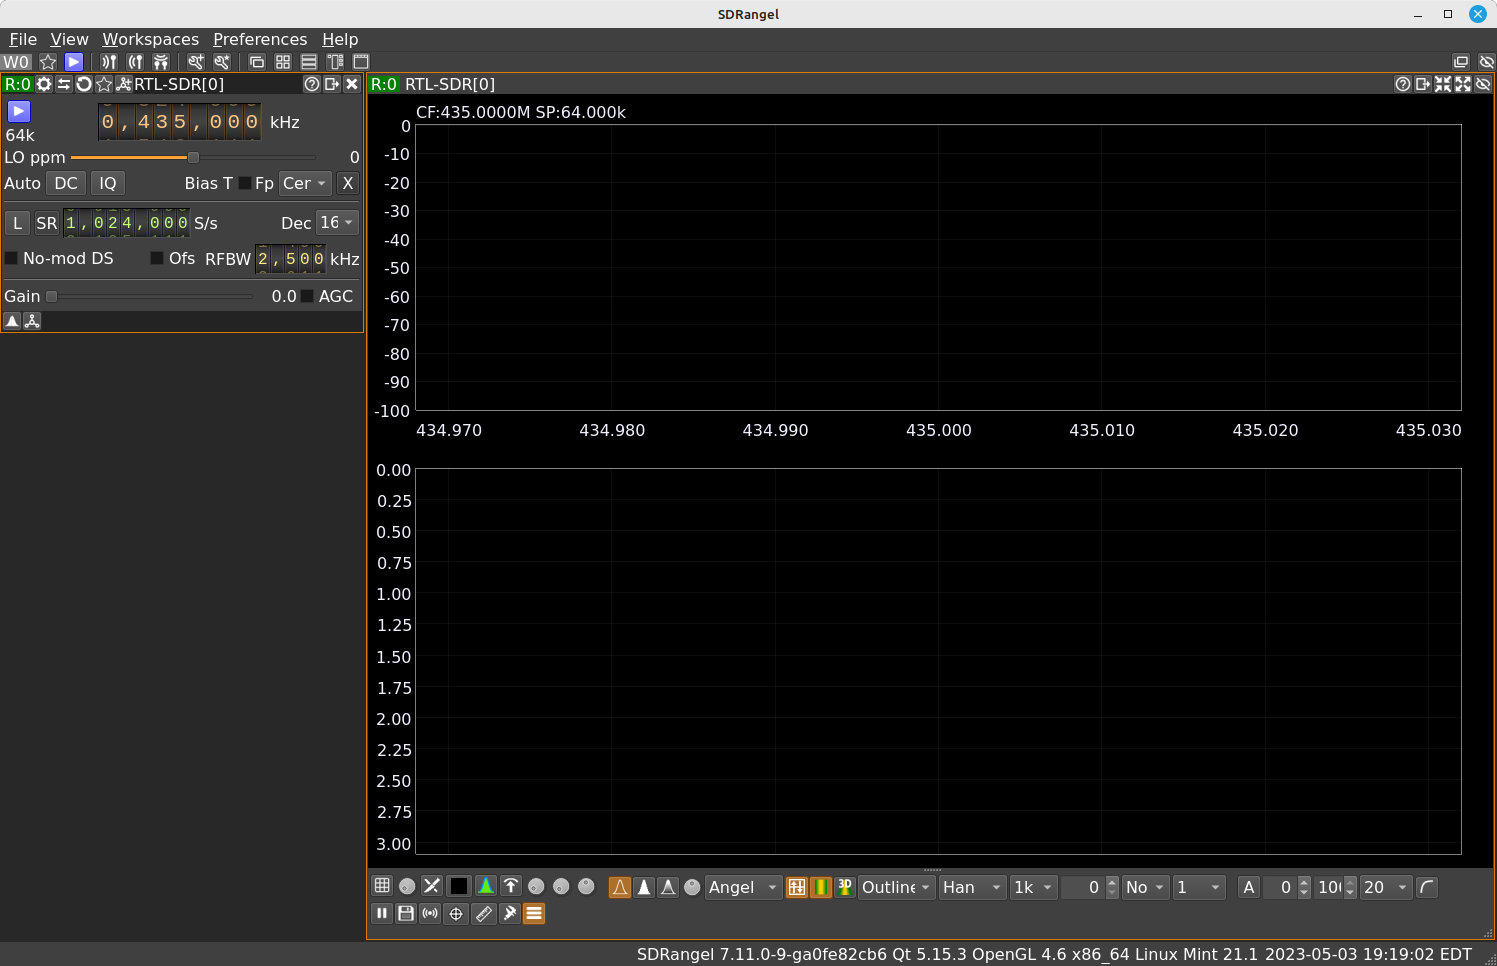
Task: Start RTL-SDR acquisition play button
Action: 19,111
